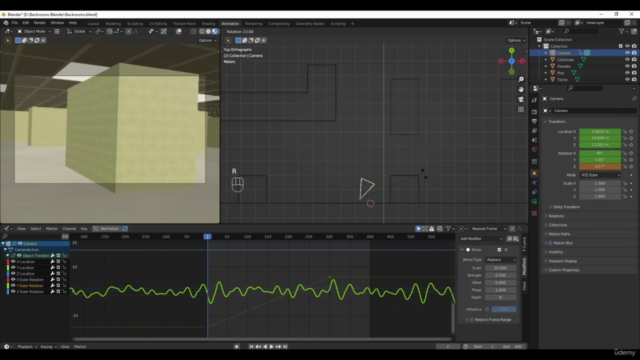
Task: Open the Modifiers sidebar tab
Action: pyautogui.click(x=525, y=267)
